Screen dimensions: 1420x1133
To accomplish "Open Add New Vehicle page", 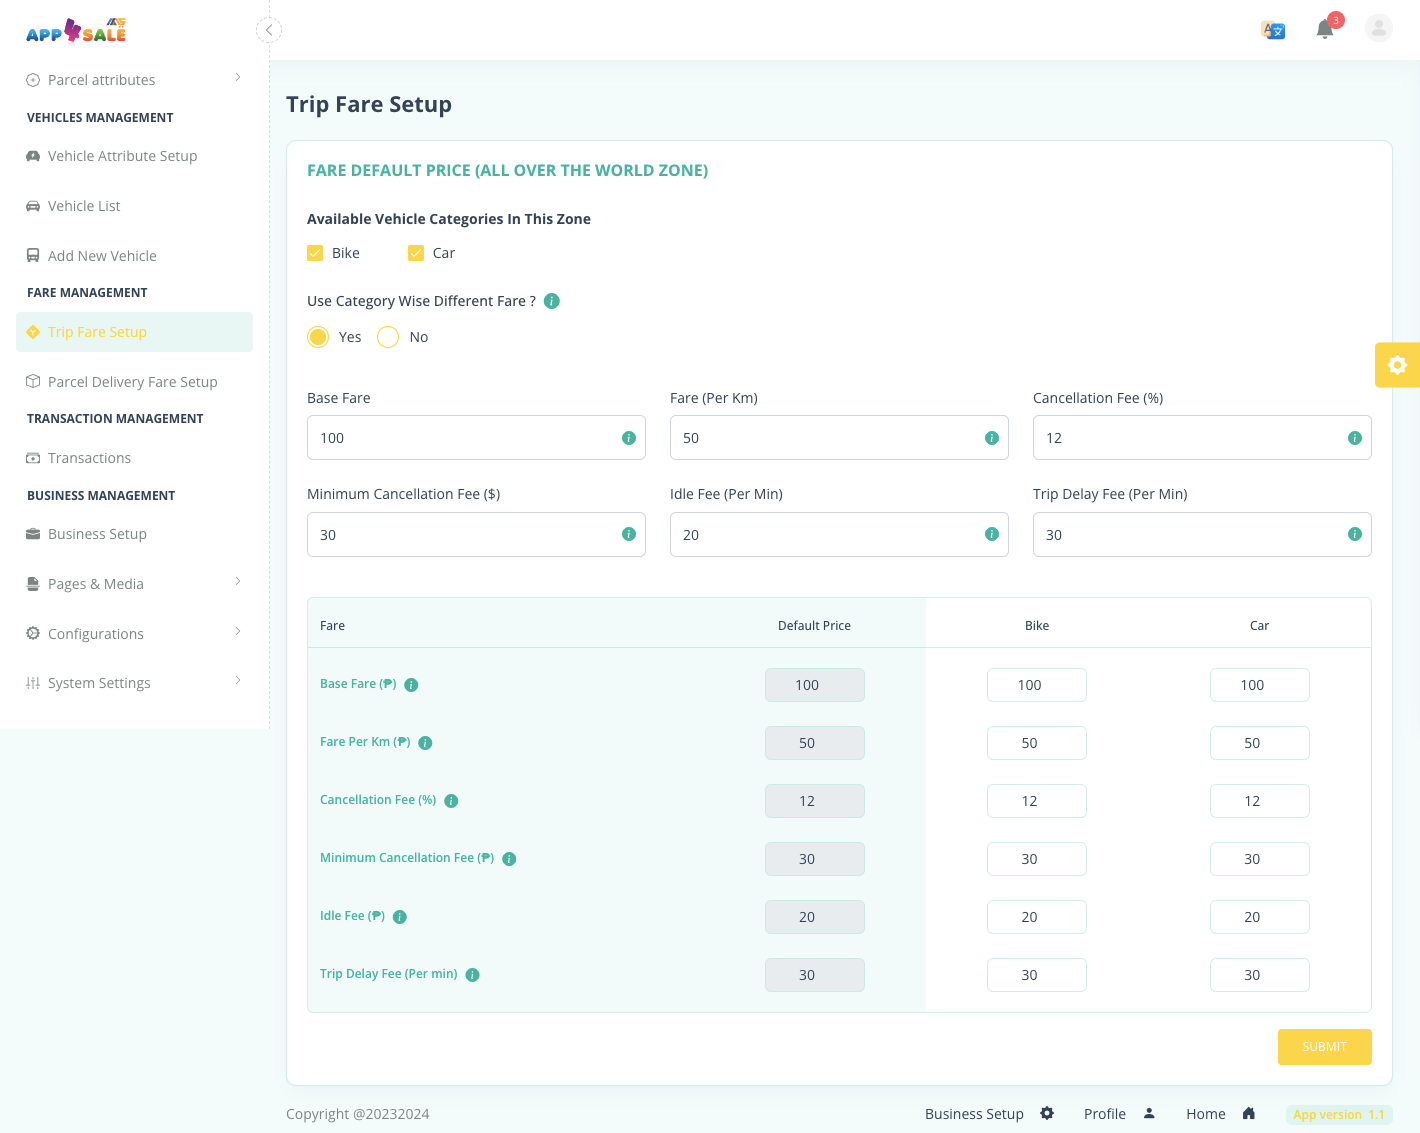I will [x=134, y=256].
